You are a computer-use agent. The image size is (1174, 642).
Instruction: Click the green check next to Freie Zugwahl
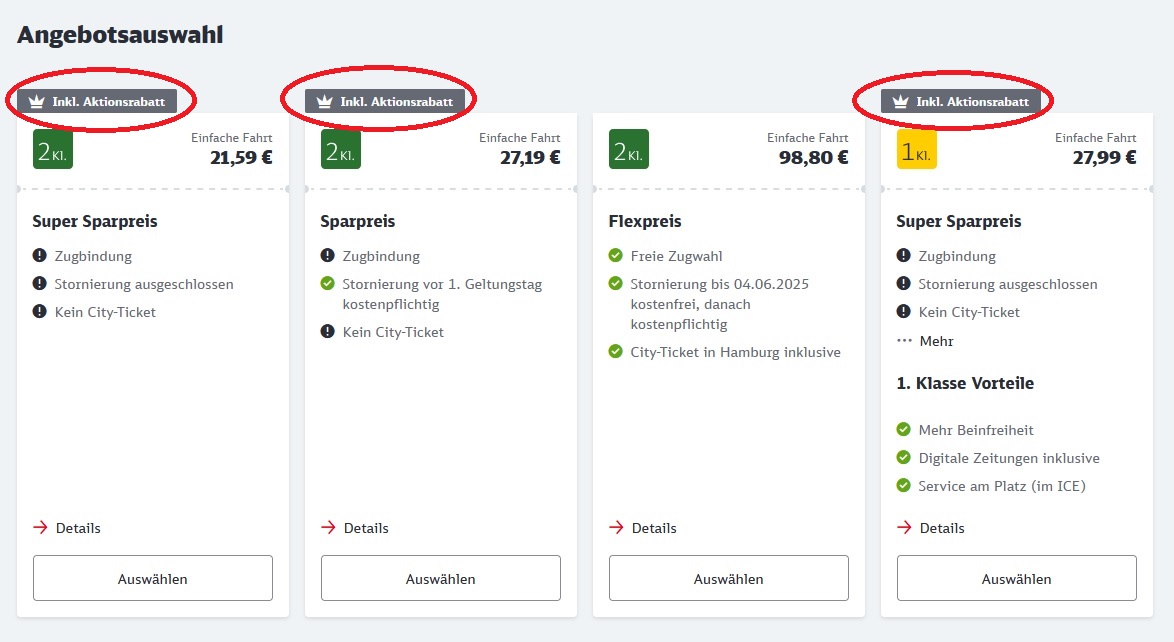(615, 255)
